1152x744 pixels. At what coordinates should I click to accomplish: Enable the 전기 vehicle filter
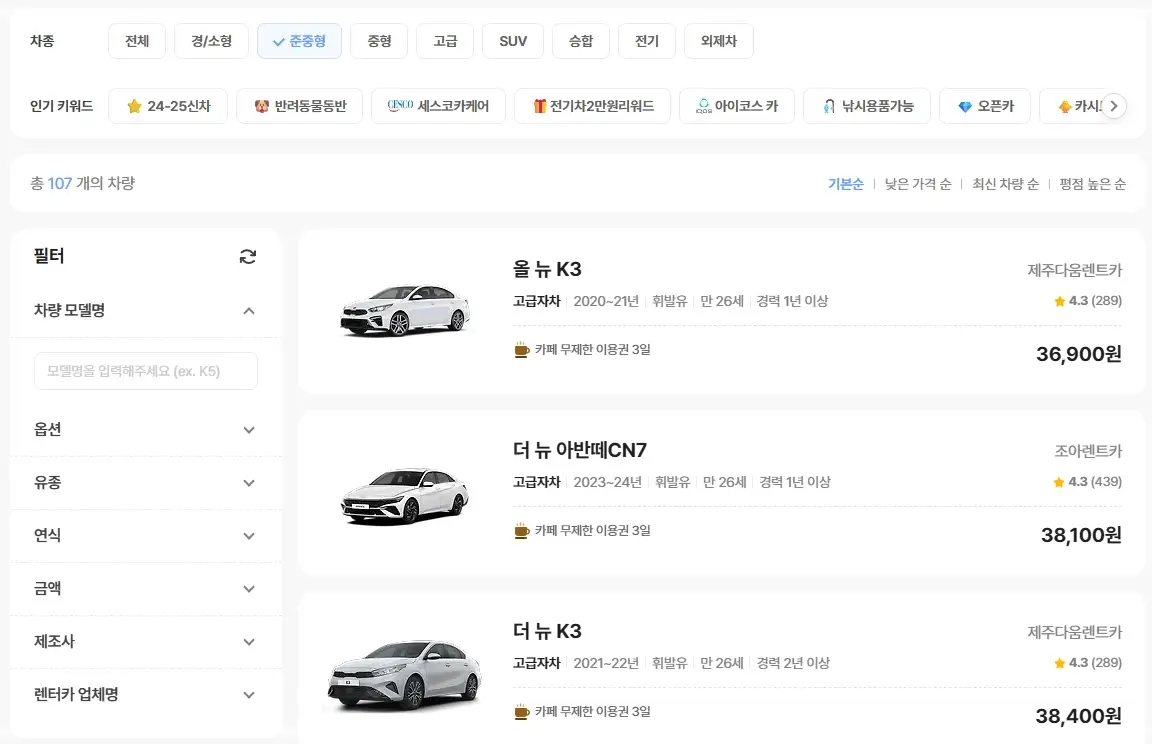pyautogui.click(x=646, y=40)
